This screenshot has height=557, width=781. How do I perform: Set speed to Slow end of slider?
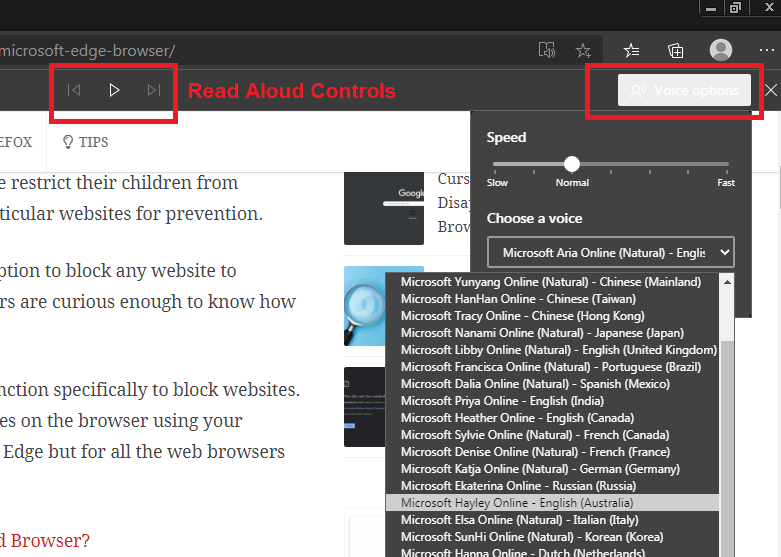tap(495, 164)
